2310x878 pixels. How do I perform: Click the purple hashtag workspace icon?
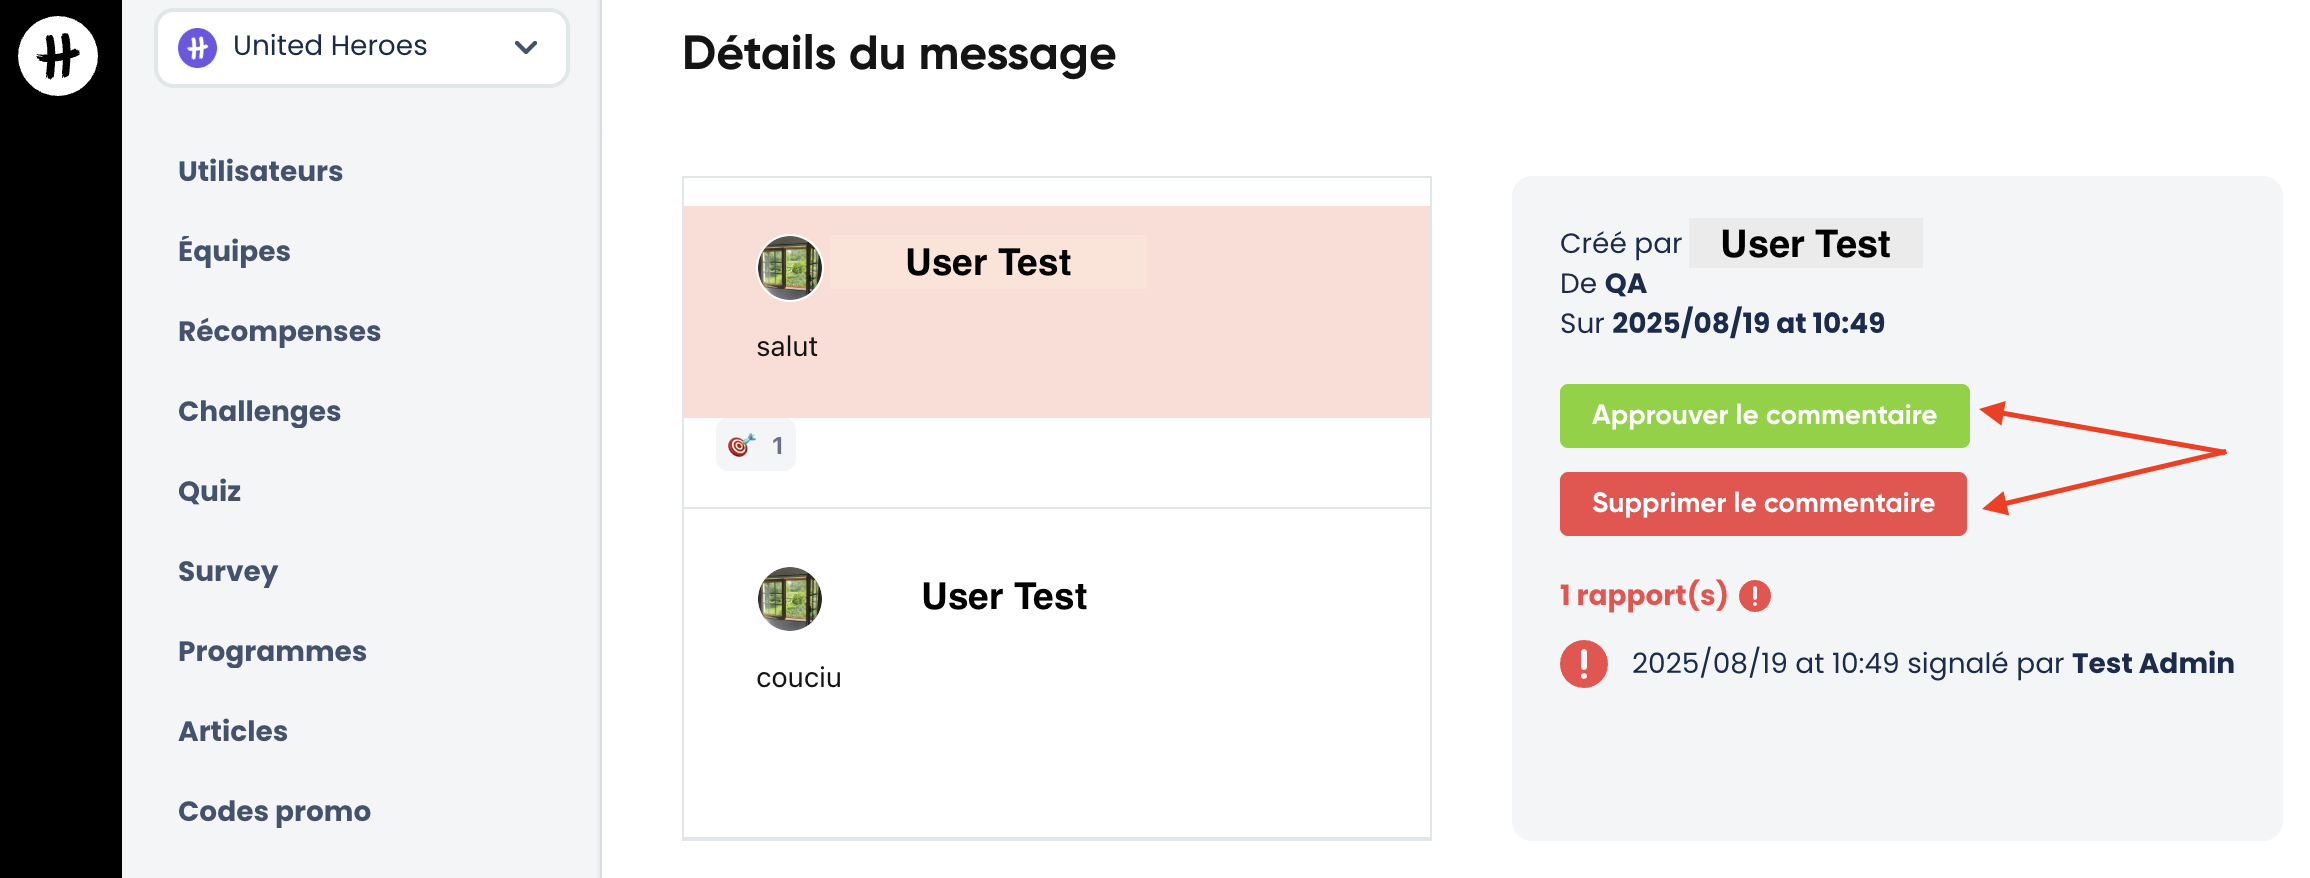coord(198,47)
